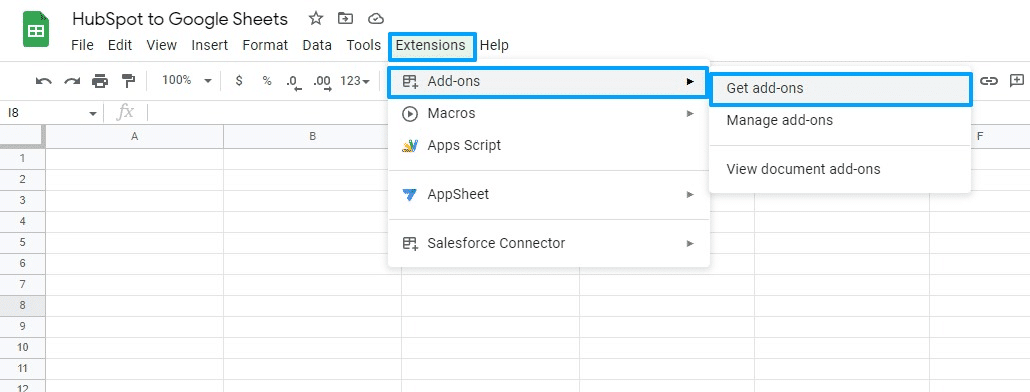Open the zoom 100% dropdown
The width and height of the screenshot is (1030, 392).
click(187, 81)
